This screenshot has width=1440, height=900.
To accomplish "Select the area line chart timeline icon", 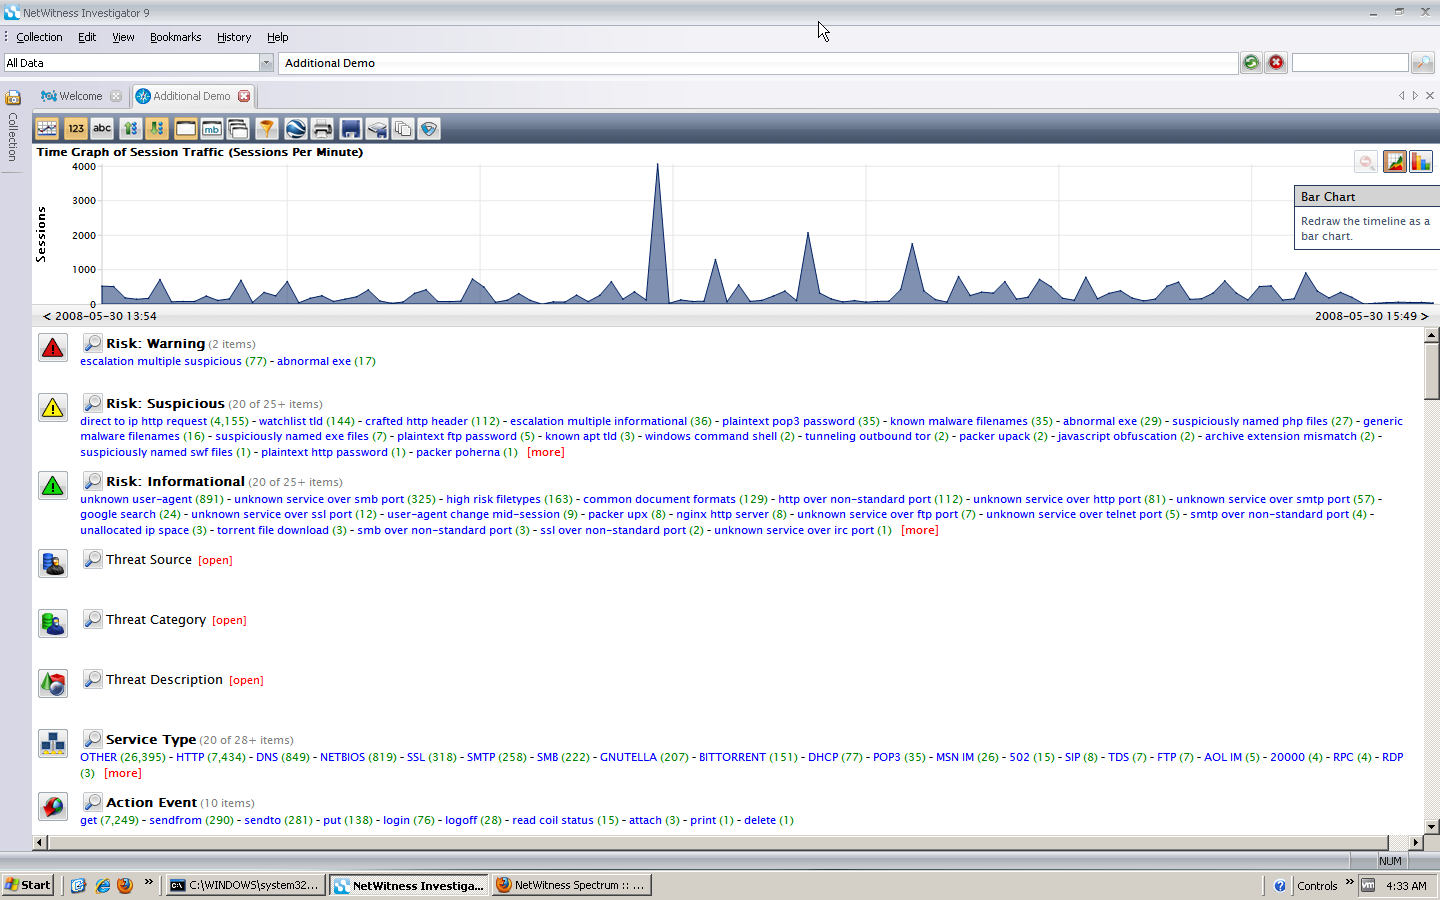I will pos(1394,161).
